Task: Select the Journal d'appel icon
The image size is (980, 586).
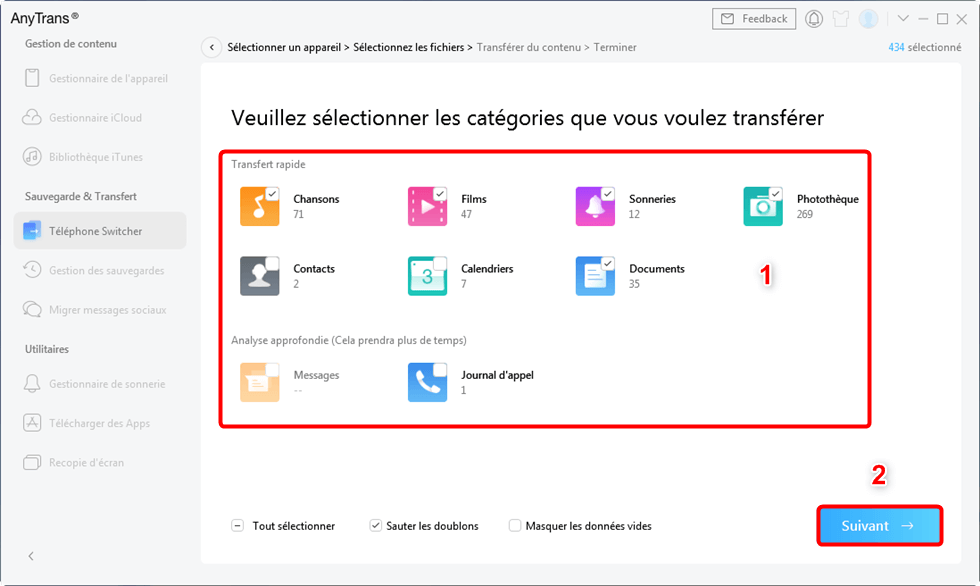Action: click(x=427, y=381)
